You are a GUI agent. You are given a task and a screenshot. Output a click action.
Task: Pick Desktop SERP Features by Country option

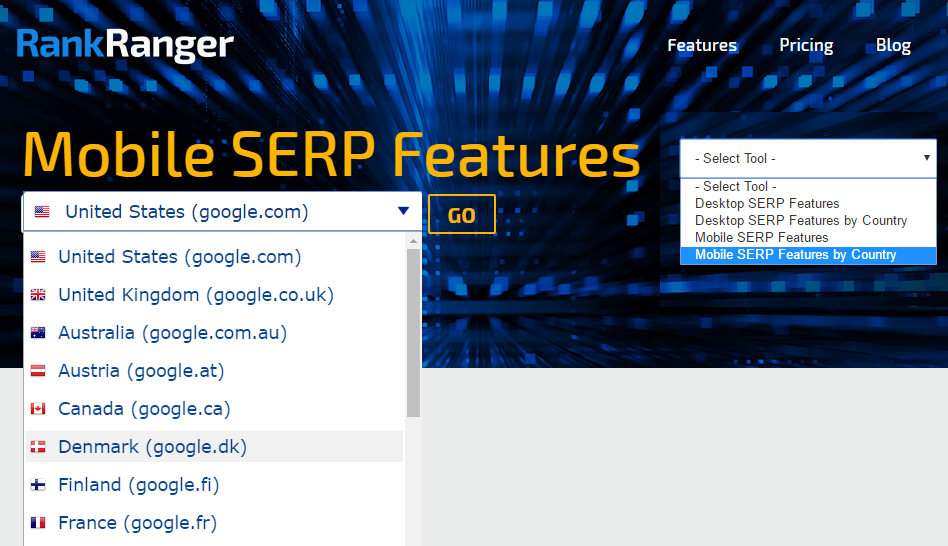click(x=808, y=221)
